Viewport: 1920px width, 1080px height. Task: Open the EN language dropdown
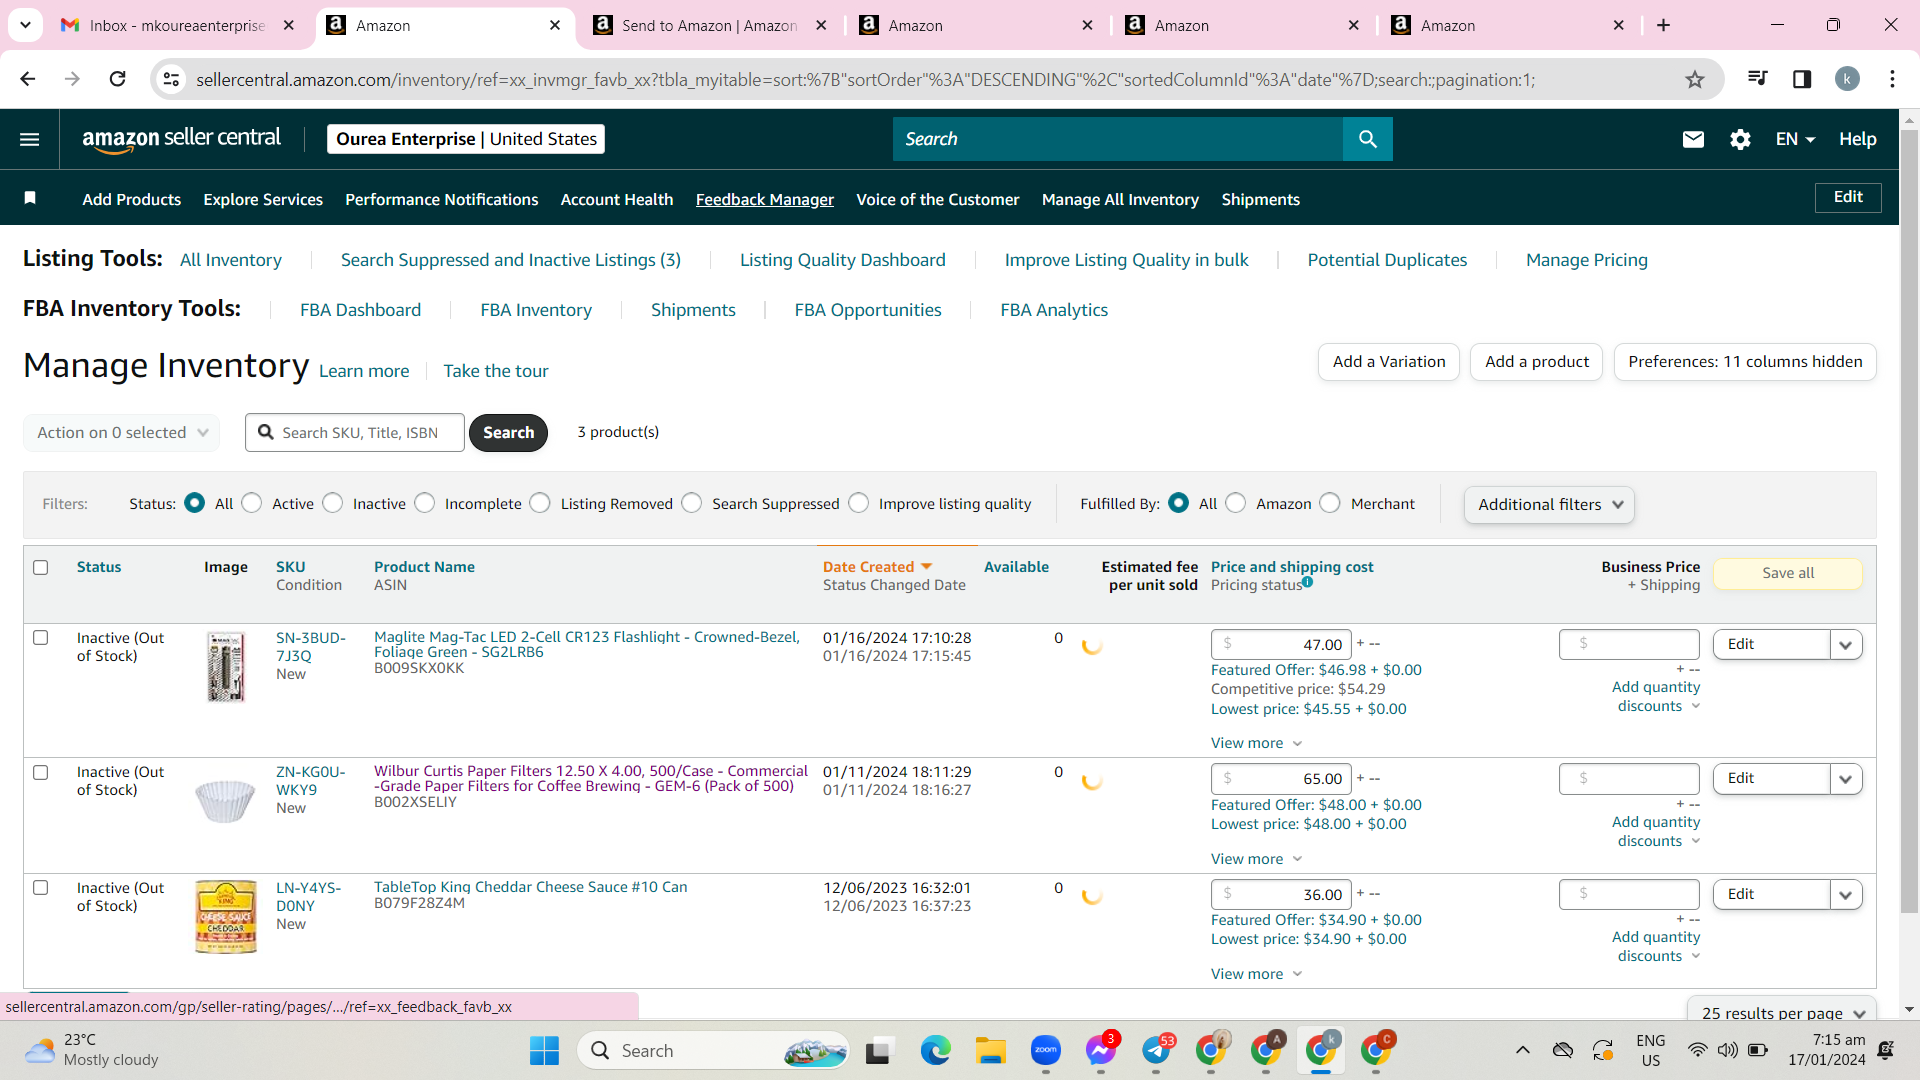[1795, 139]
